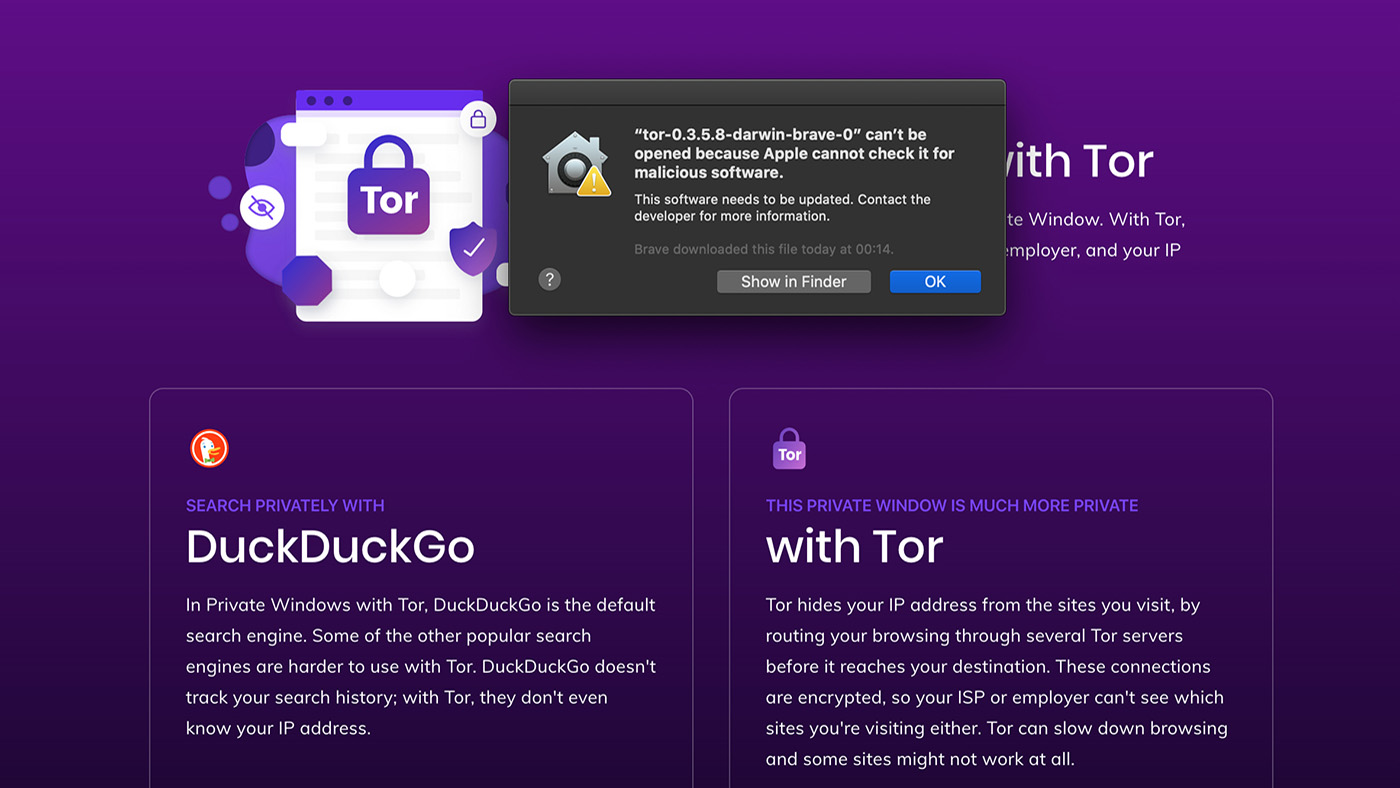Click the large Tor padlock illustration
The image size is (1400, 788).
pos(389,187)
